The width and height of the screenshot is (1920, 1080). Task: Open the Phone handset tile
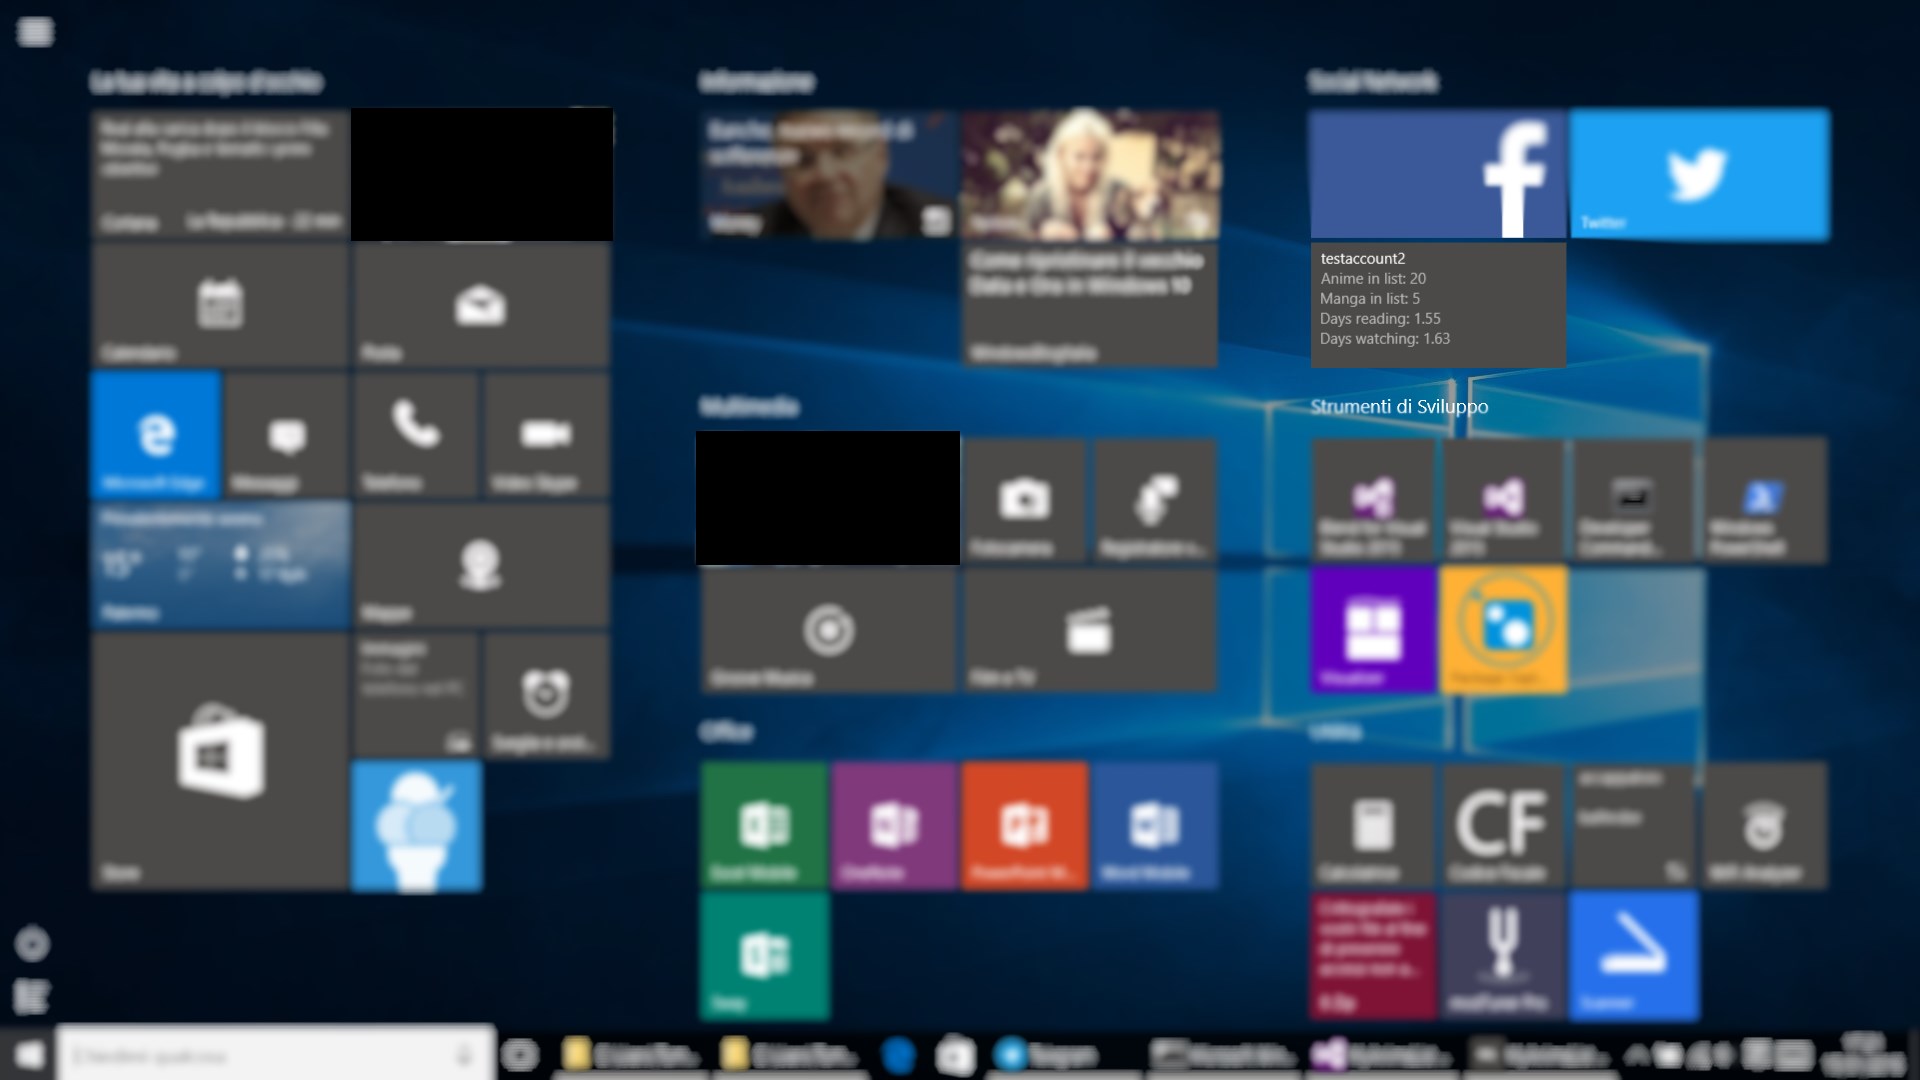click(x=415, y=435)
